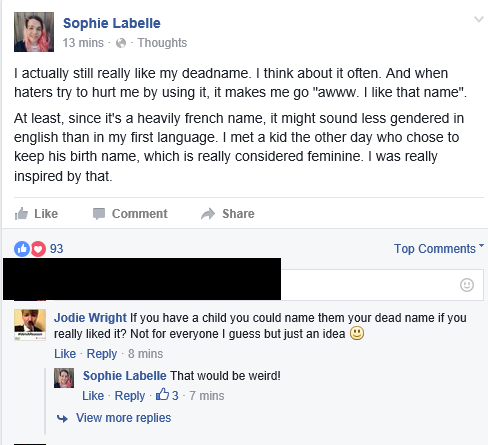This screenshot has width=488, height=445.
Task: Open post options chevron at top right
Action: (x=479, y=19)
